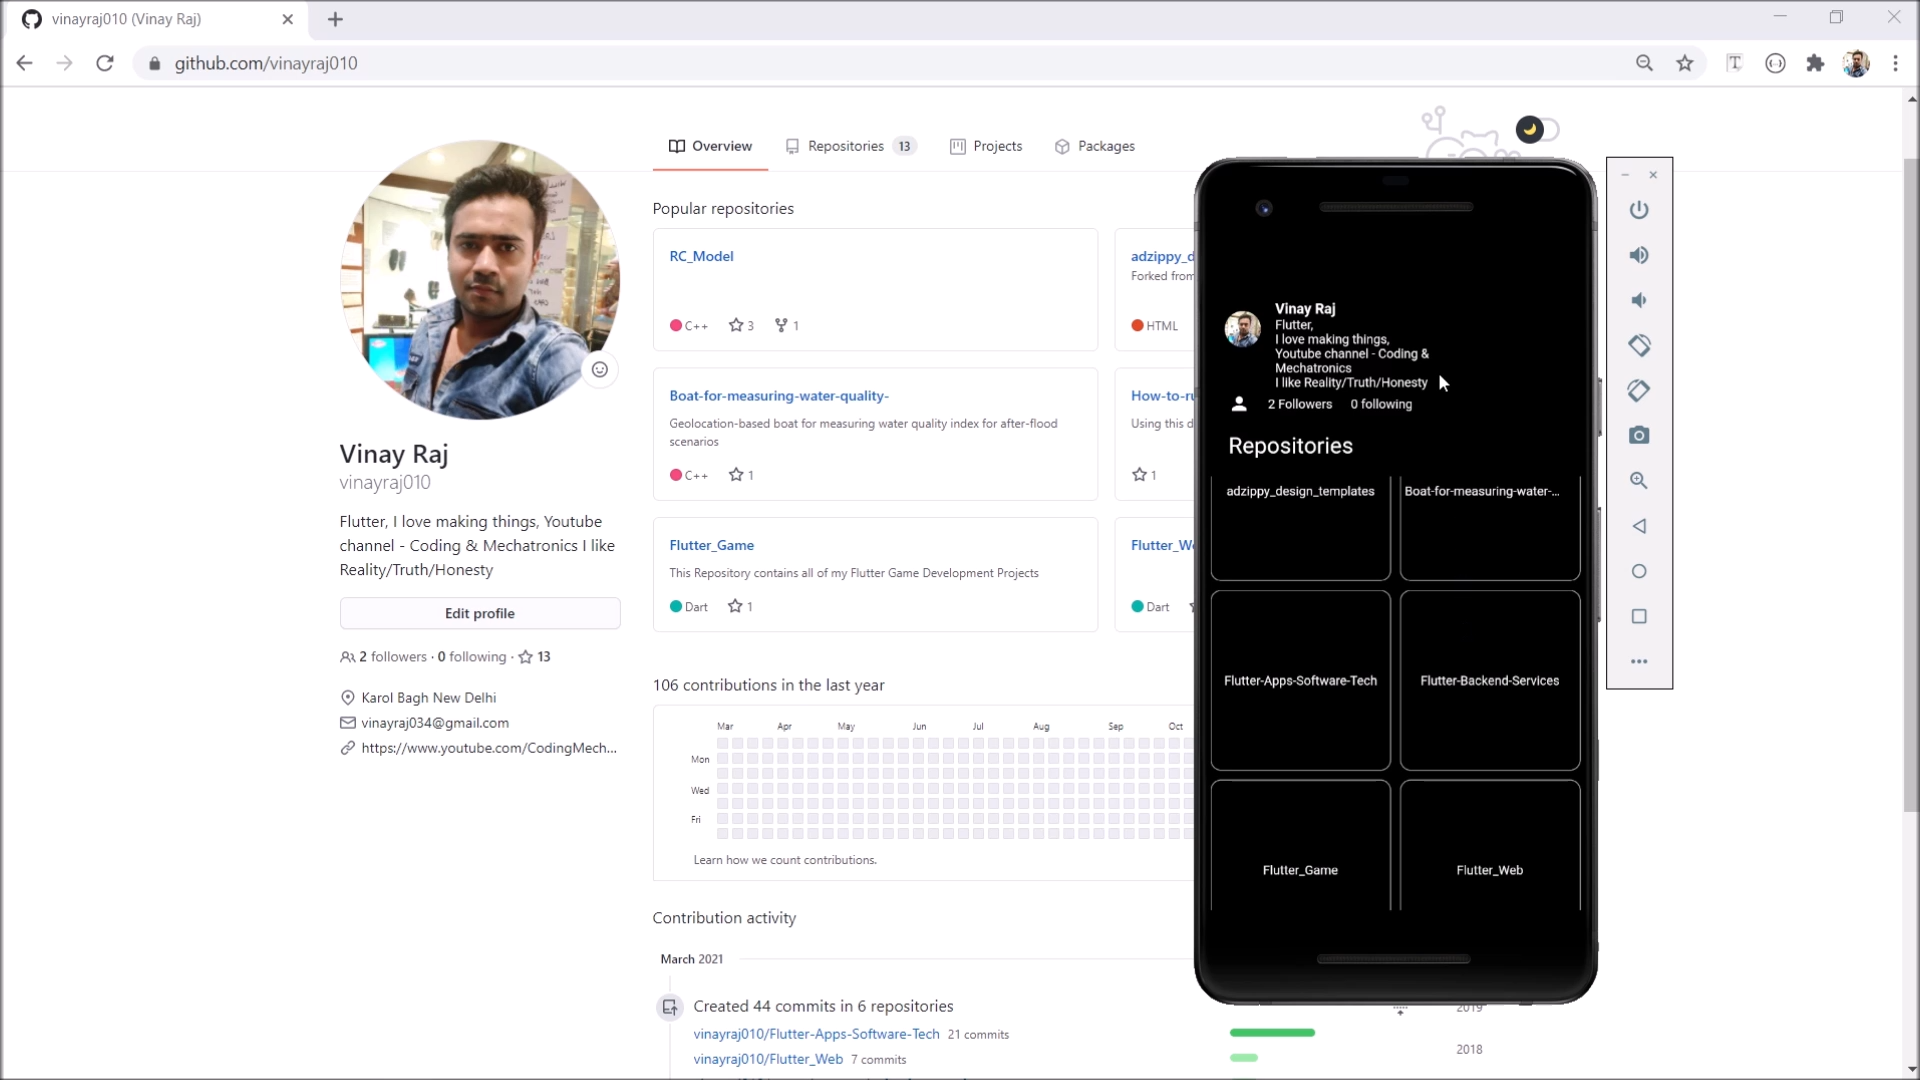The image size is (1920, 1080).
Task: Open Flutter_Game repository link
Action: [x=711, y=545]
